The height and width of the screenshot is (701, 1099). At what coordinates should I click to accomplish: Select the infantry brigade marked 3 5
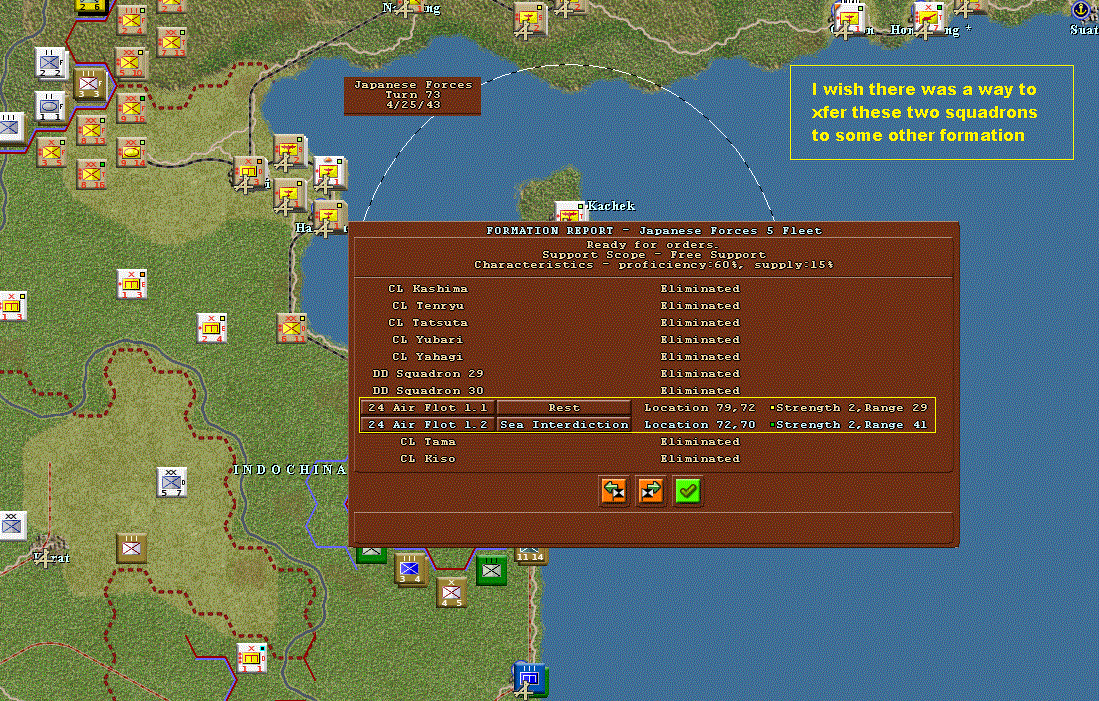[50, 152]
